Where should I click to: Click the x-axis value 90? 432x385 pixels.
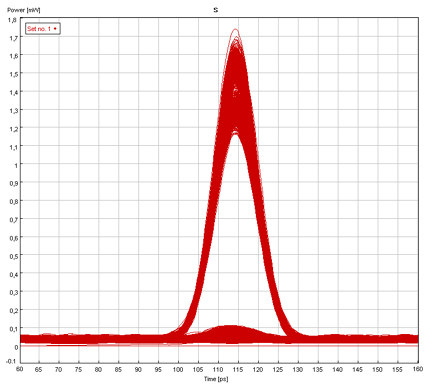pyautogui.click(x=138, y=369)
